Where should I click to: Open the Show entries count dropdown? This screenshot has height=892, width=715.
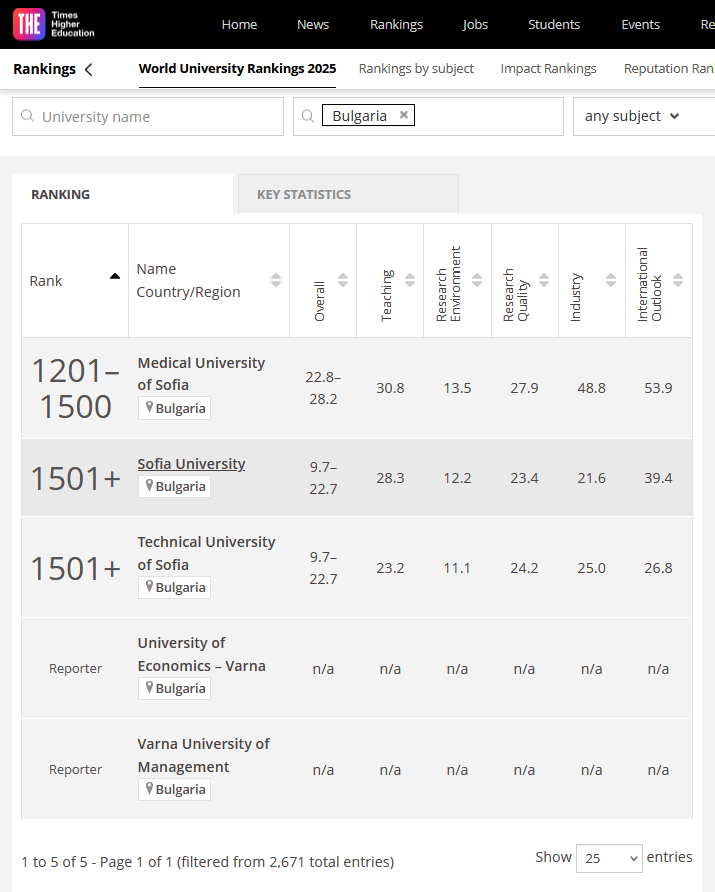click(x=608, y=858)
